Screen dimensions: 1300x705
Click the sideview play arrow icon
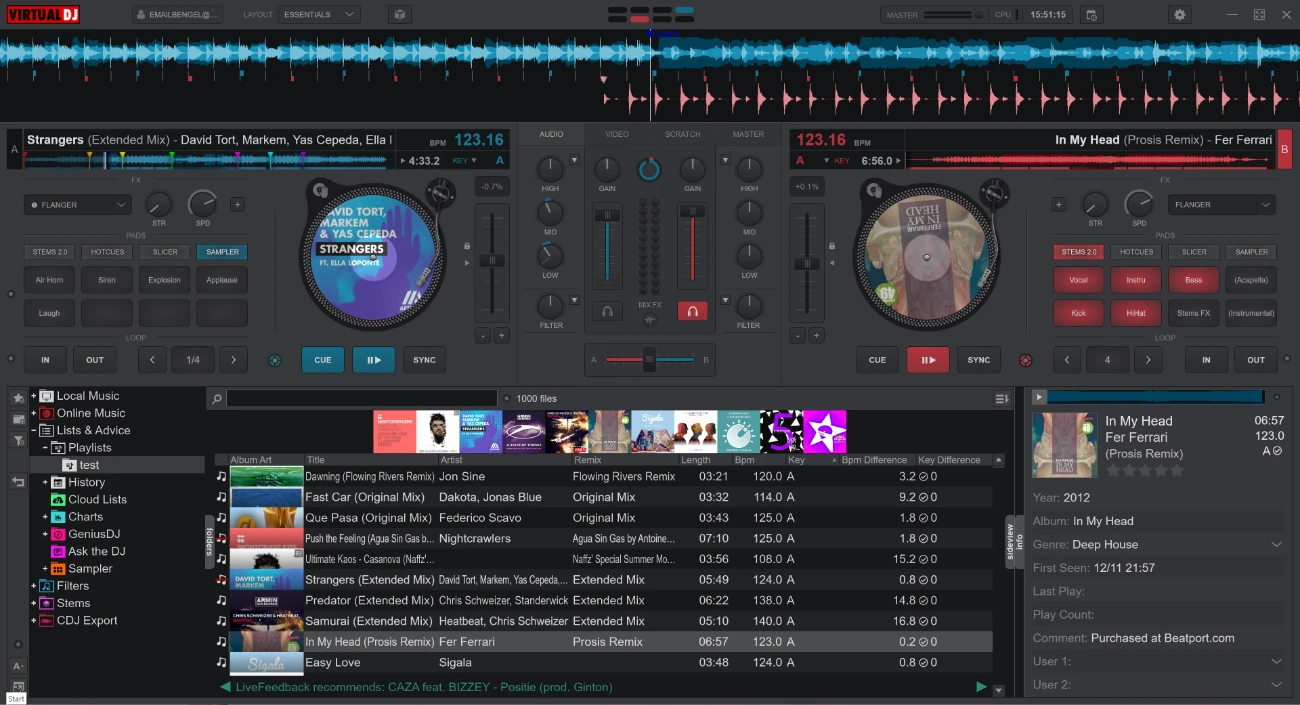point(1039,398)
